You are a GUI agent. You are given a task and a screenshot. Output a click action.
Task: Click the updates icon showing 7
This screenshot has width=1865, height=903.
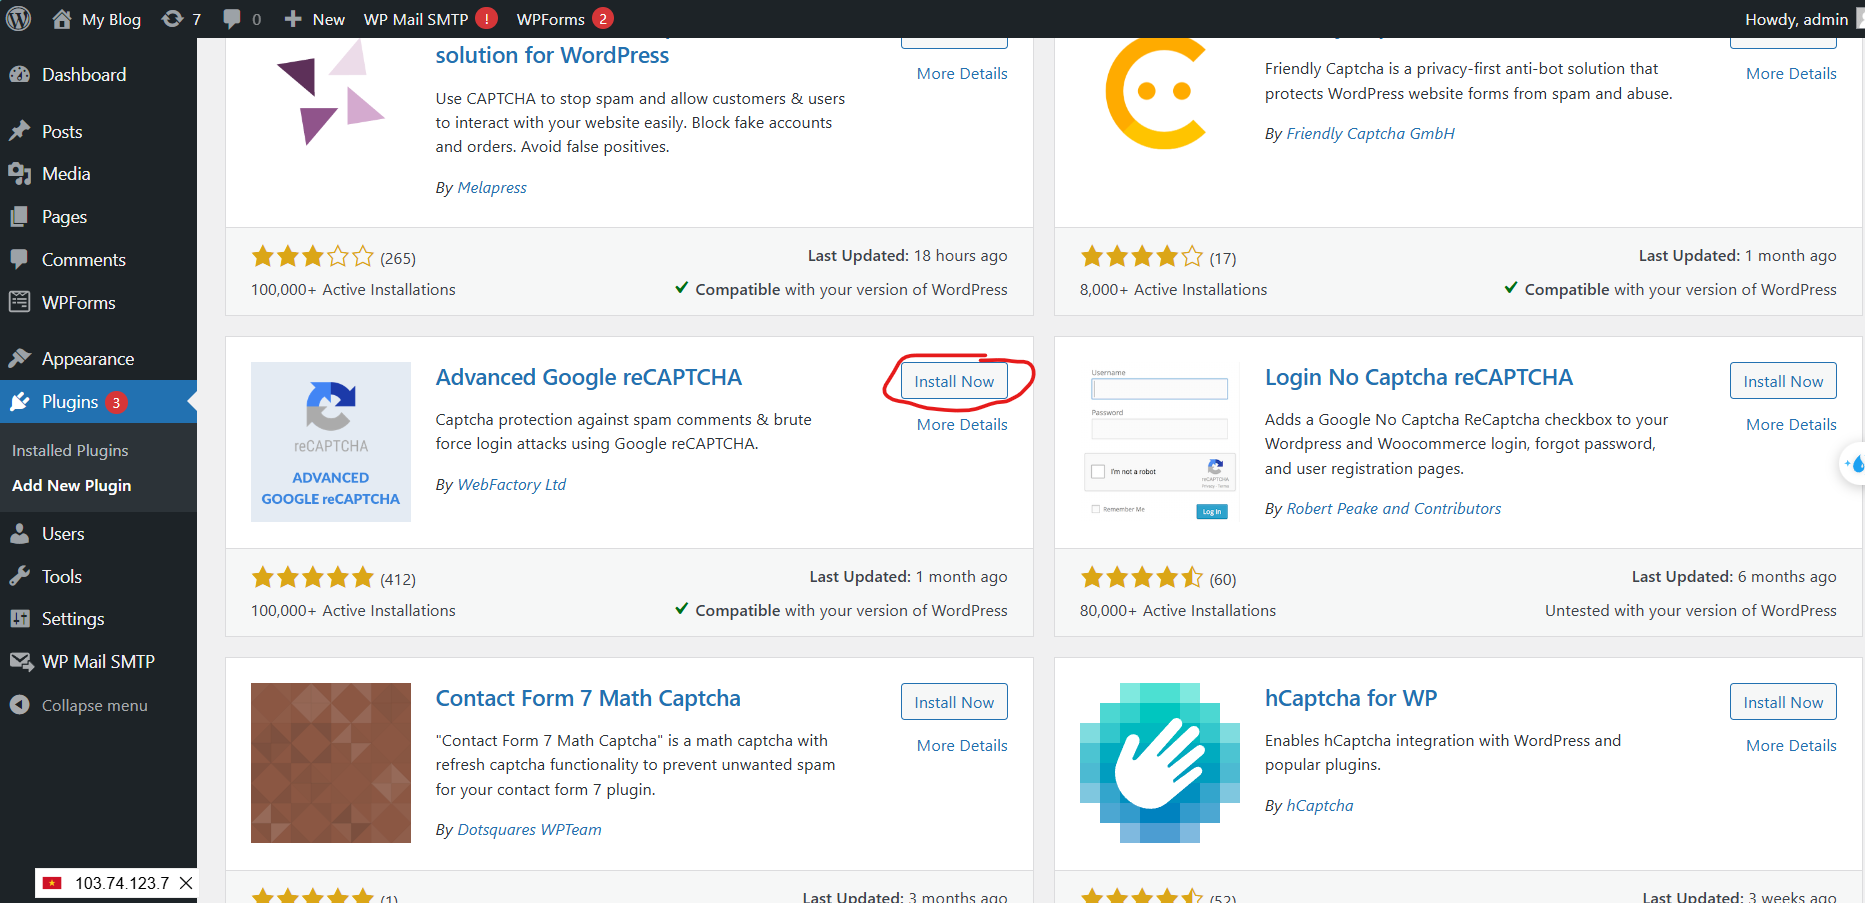(x=173, y=19)
